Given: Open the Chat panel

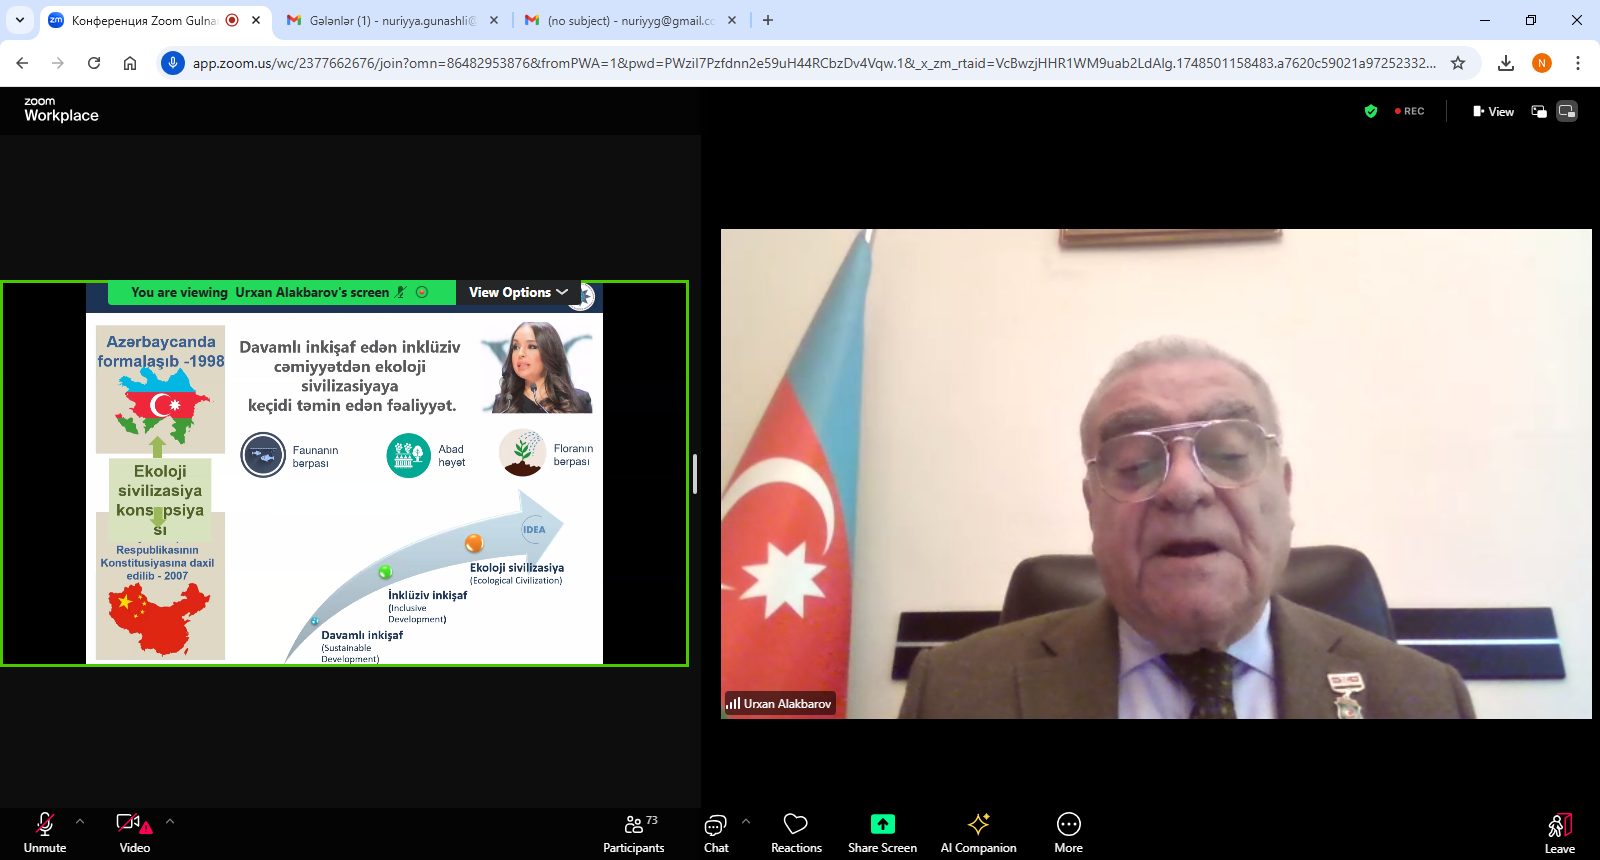Looking at the screenshot, I should click(x=716, y=832).
